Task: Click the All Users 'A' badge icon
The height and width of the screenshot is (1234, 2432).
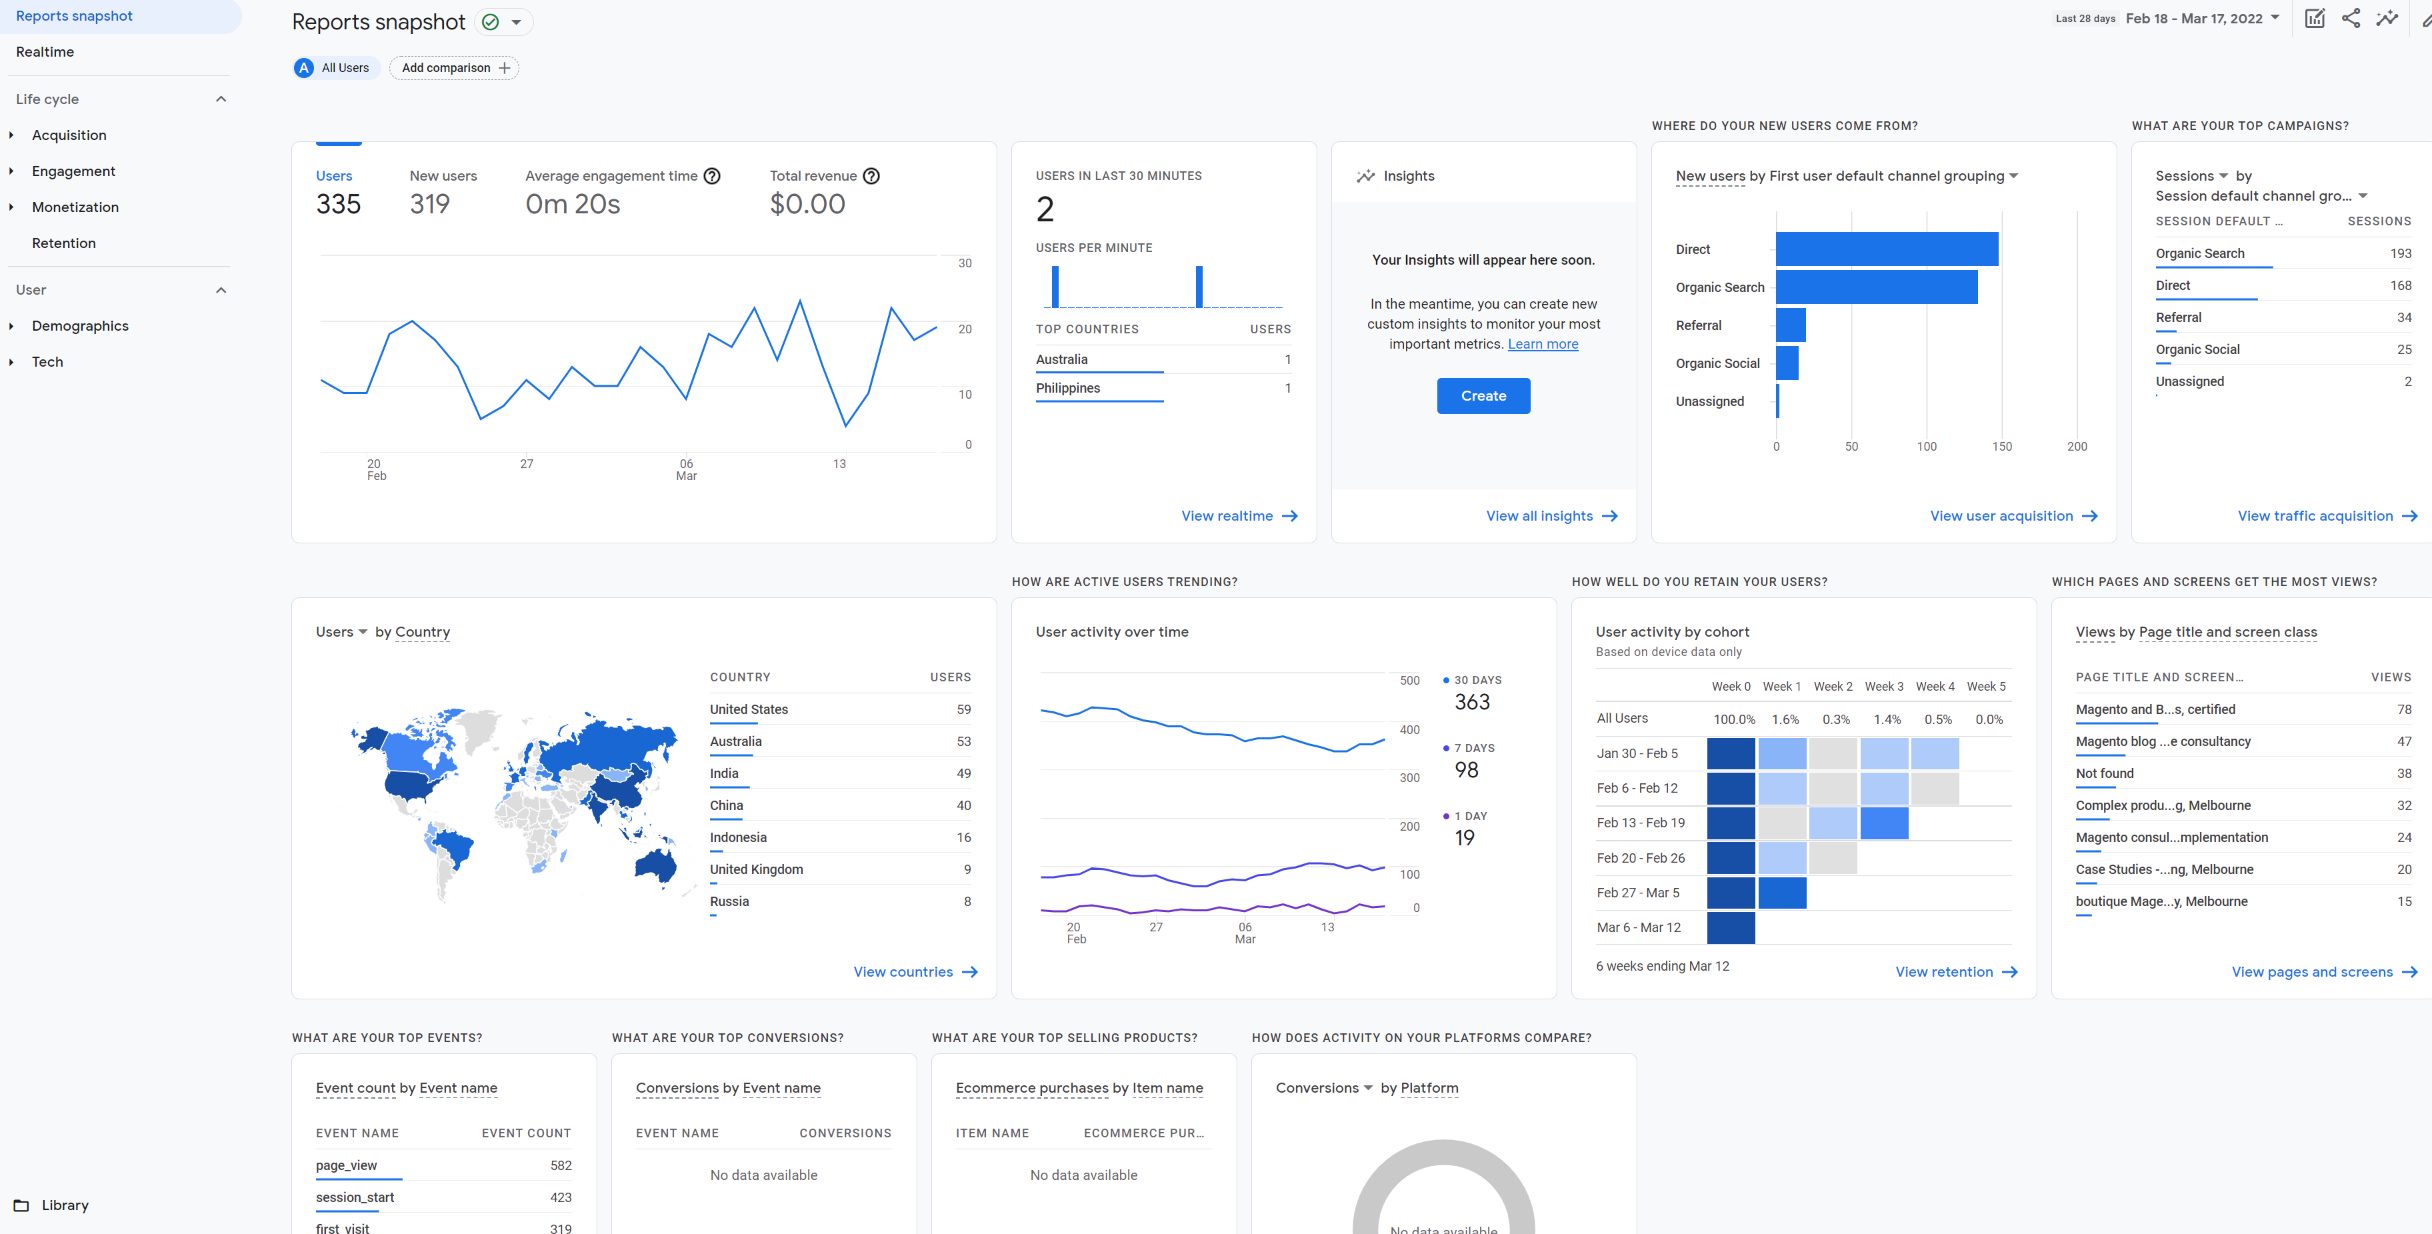Action: (304, 68)
